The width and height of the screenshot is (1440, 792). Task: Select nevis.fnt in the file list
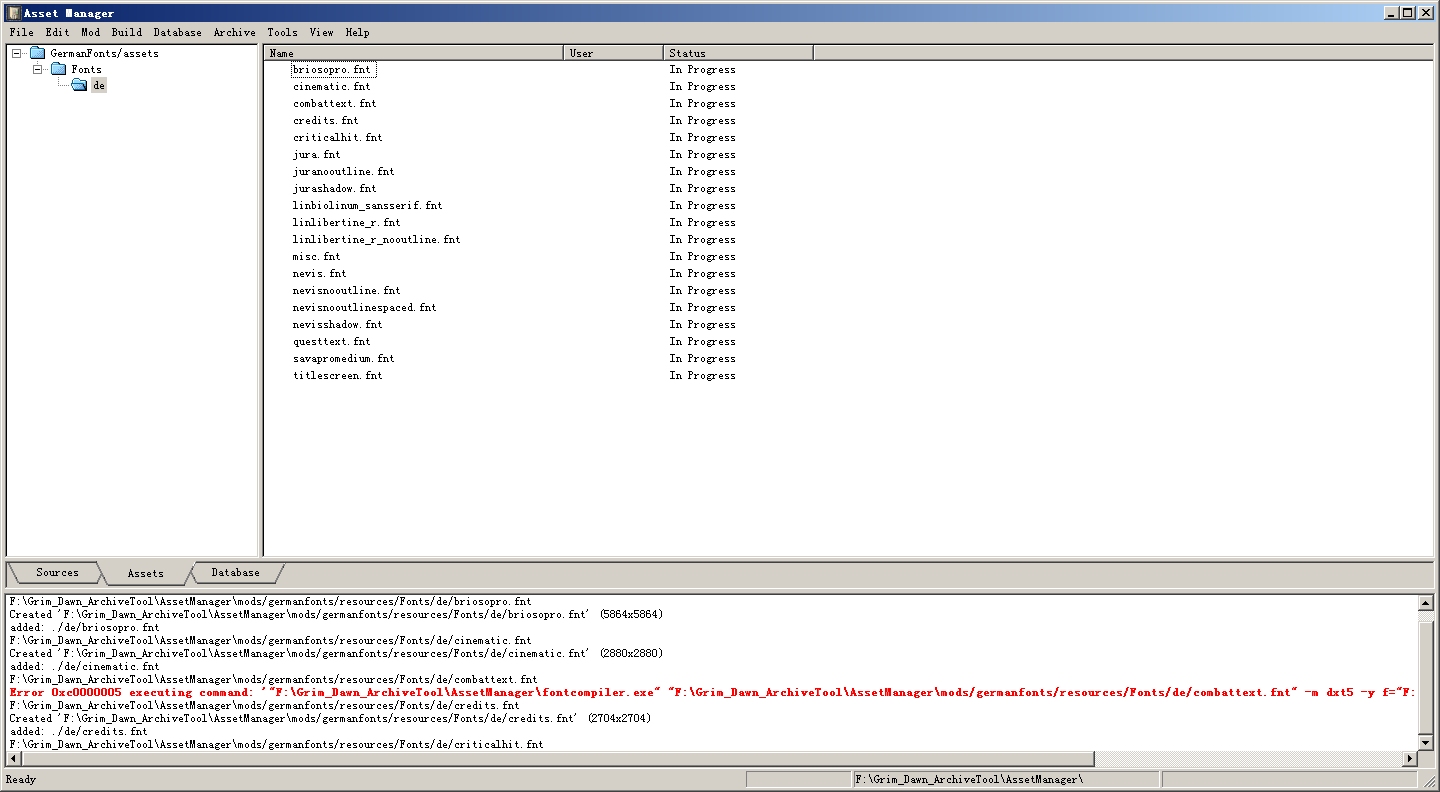click(319, 274)
